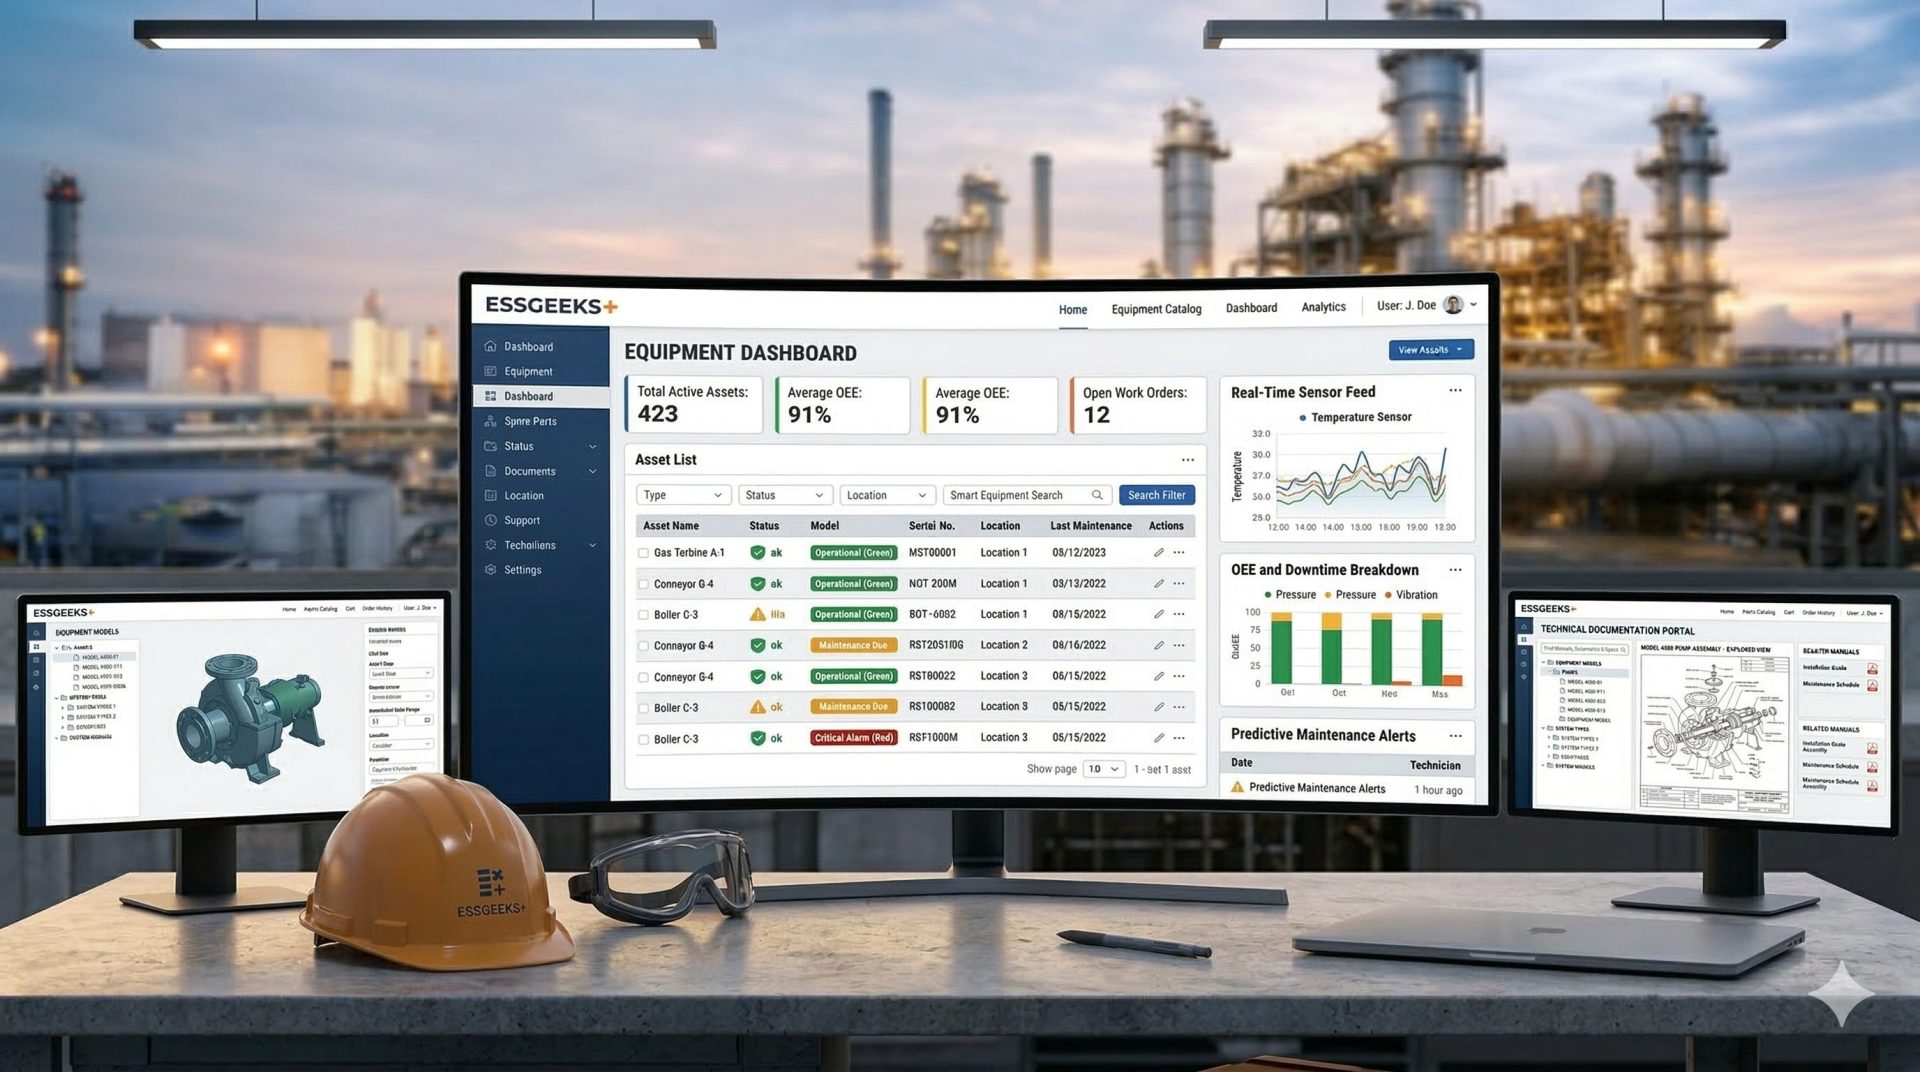1920x1072 pixels.
Task: Open the Analytics tab in top navigation
Action: (x=1323, y=307)
